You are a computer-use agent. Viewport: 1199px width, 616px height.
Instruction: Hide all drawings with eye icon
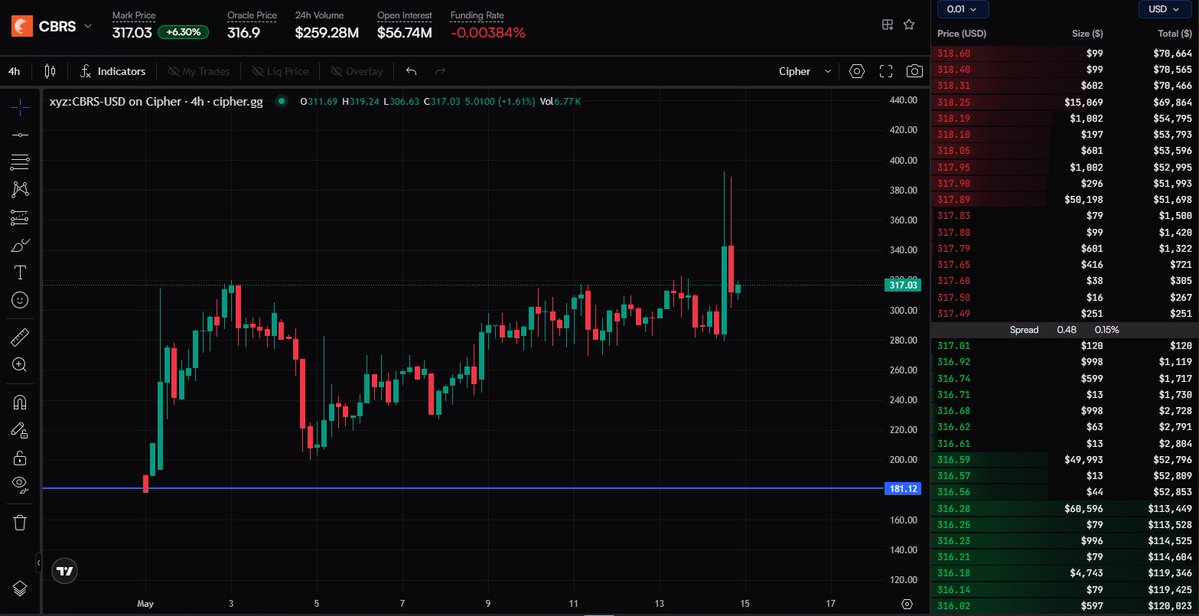pos(20,485)
